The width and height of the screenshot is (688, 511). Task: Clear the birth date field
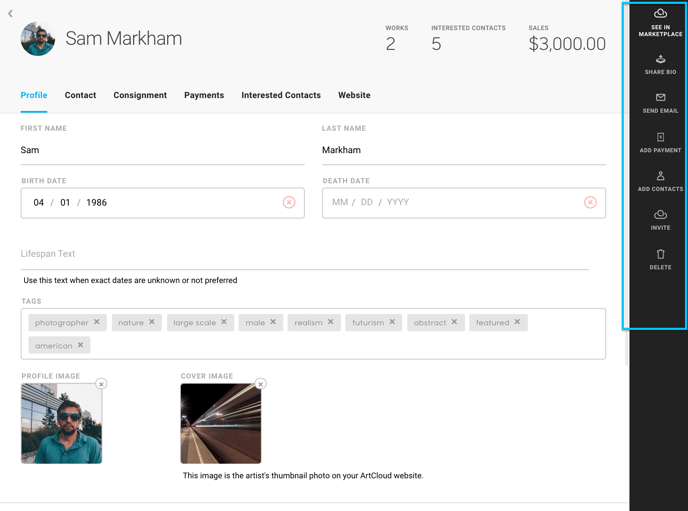pos(289,202)
